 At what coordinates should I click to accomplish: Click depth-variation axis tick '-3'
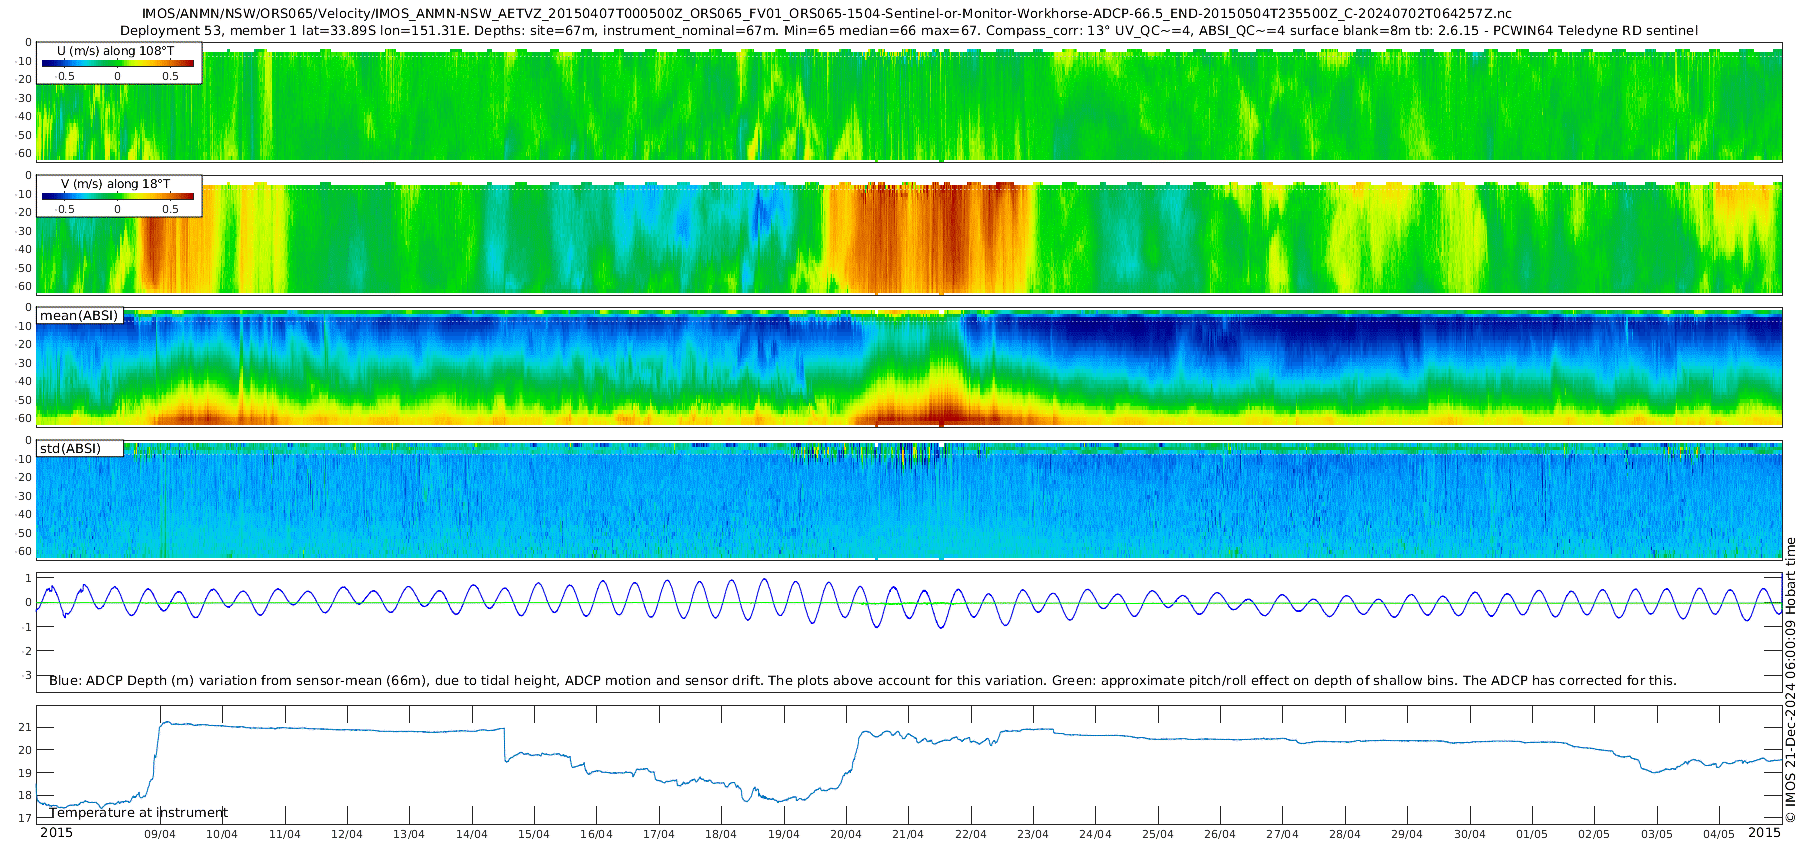26,676
